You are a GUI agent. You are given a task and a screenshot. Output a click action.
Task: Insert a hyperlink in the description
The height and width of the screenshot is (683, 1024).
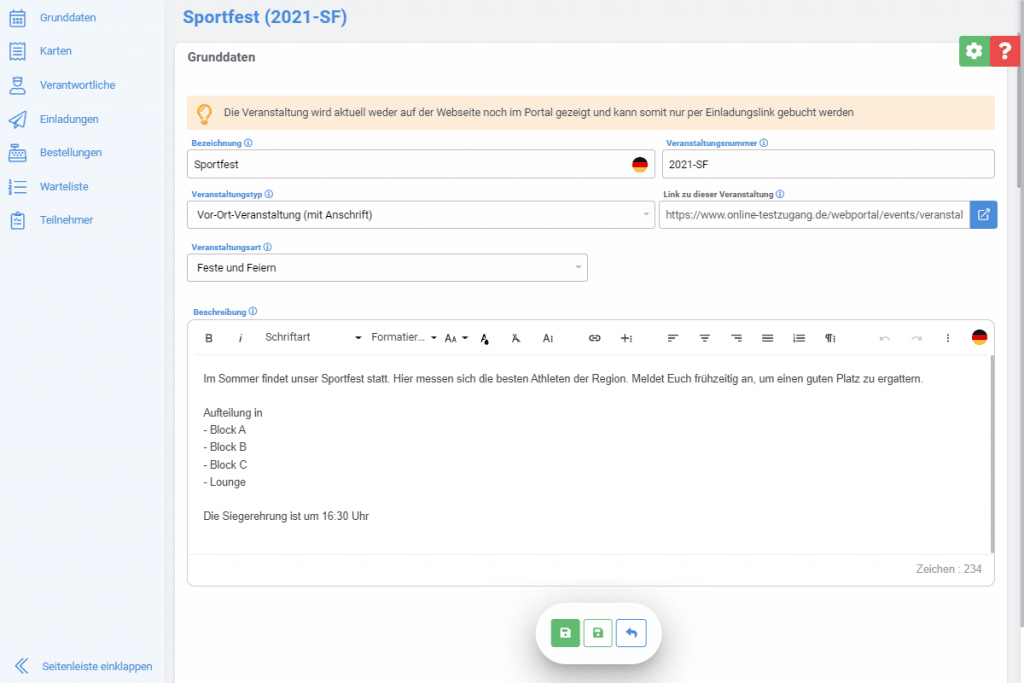click(594, 338)
